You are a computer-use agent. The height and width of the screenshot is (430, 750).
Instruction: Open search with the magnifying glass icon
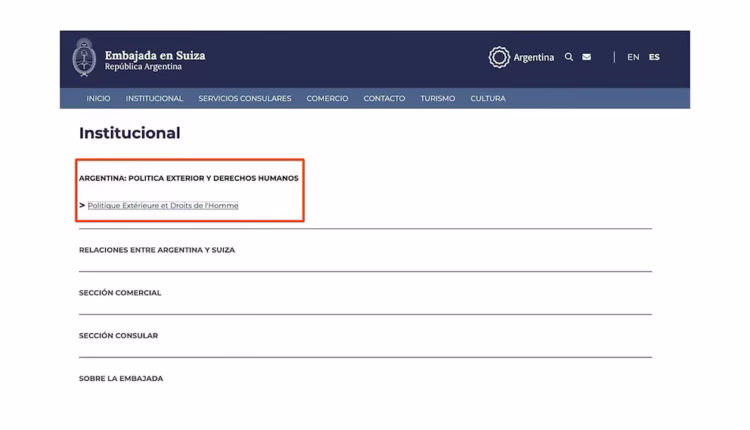(x=569, y=57)
